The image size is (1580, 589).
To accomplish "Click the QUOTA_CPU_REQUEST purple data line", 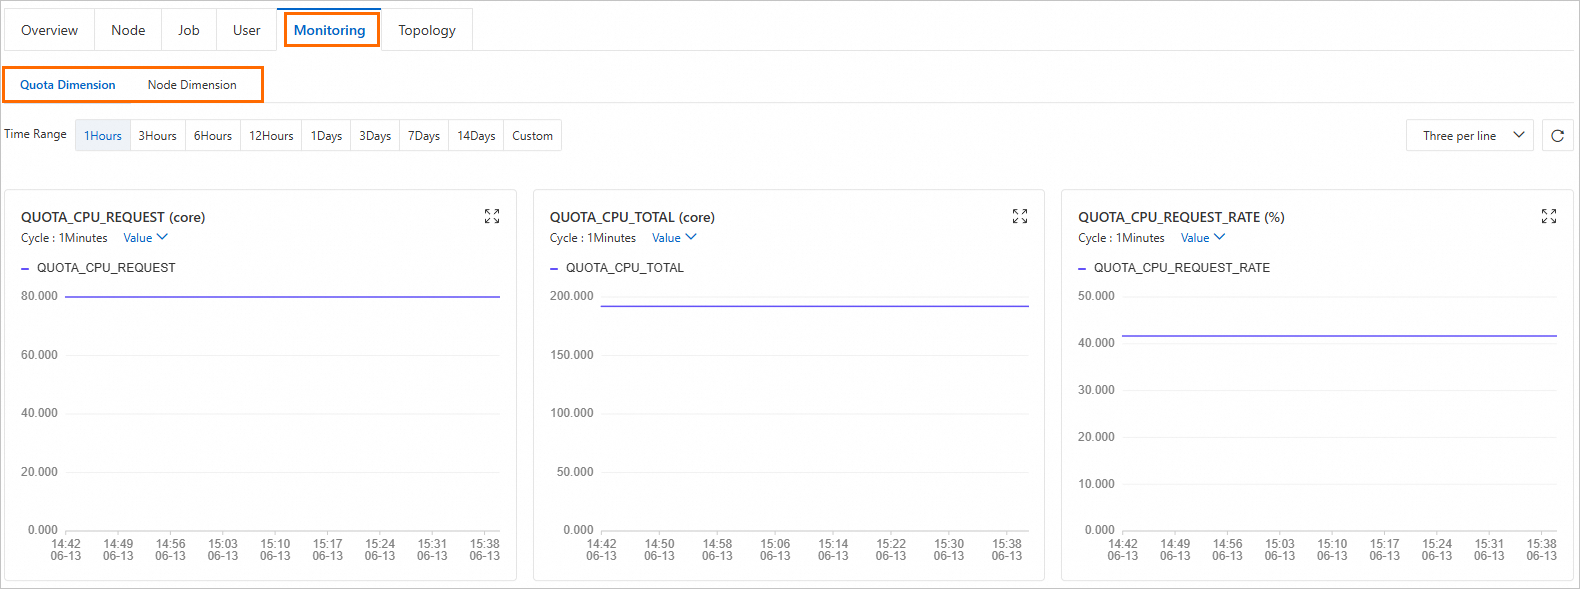I will point(282,297).
